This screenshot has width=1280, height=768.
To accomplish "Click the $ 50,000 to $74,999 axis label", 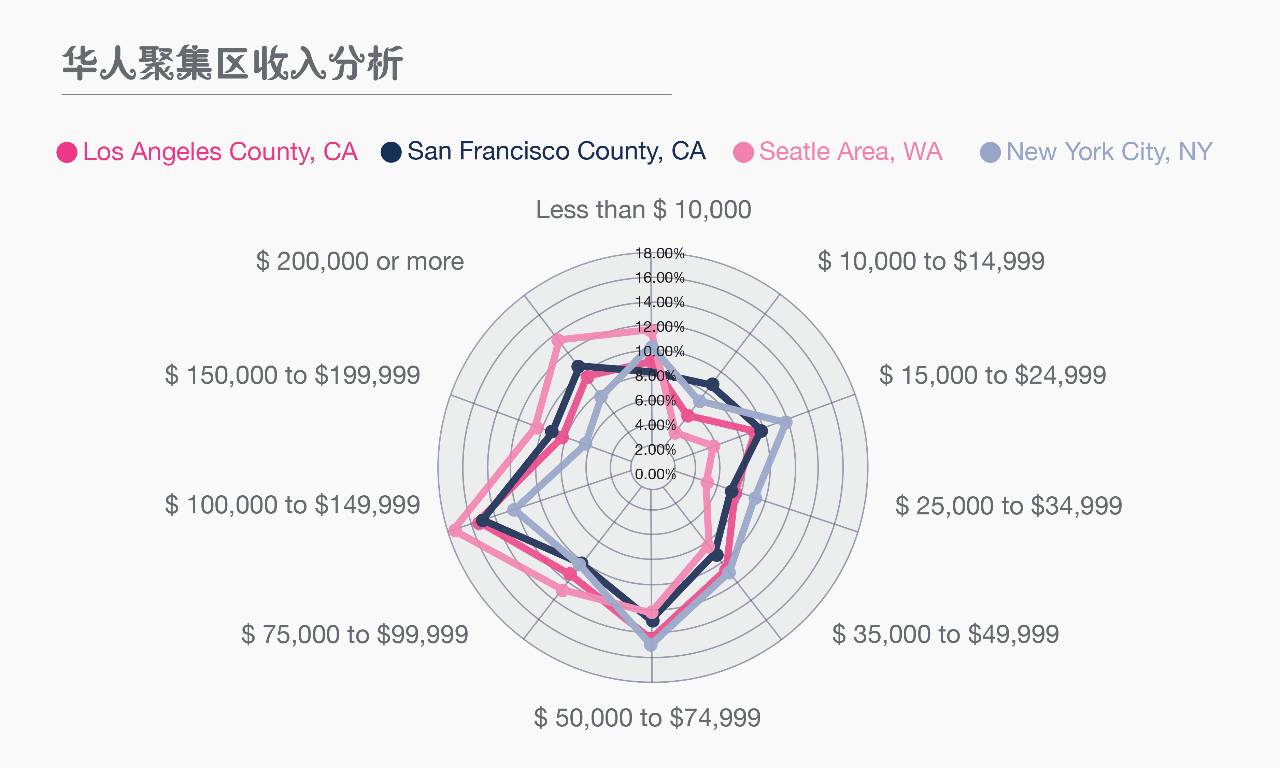I will coord(647,717).
